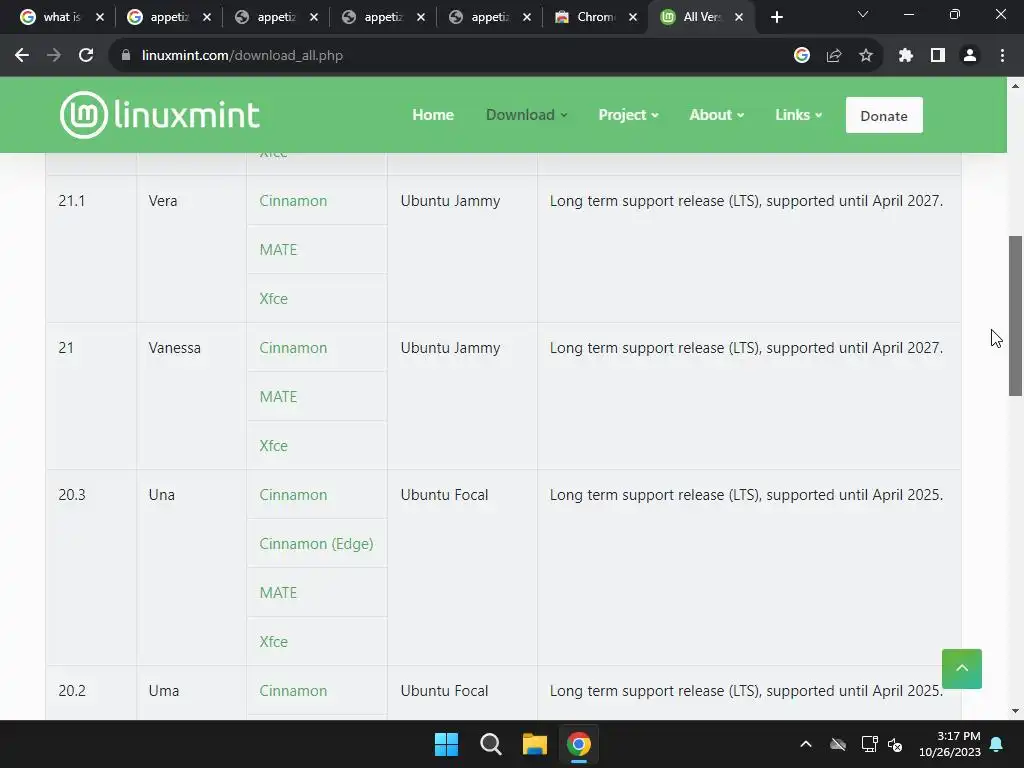Select version number '20.2' cell
This screenshot has width=1024, height=768.
(x=72, y=691)
